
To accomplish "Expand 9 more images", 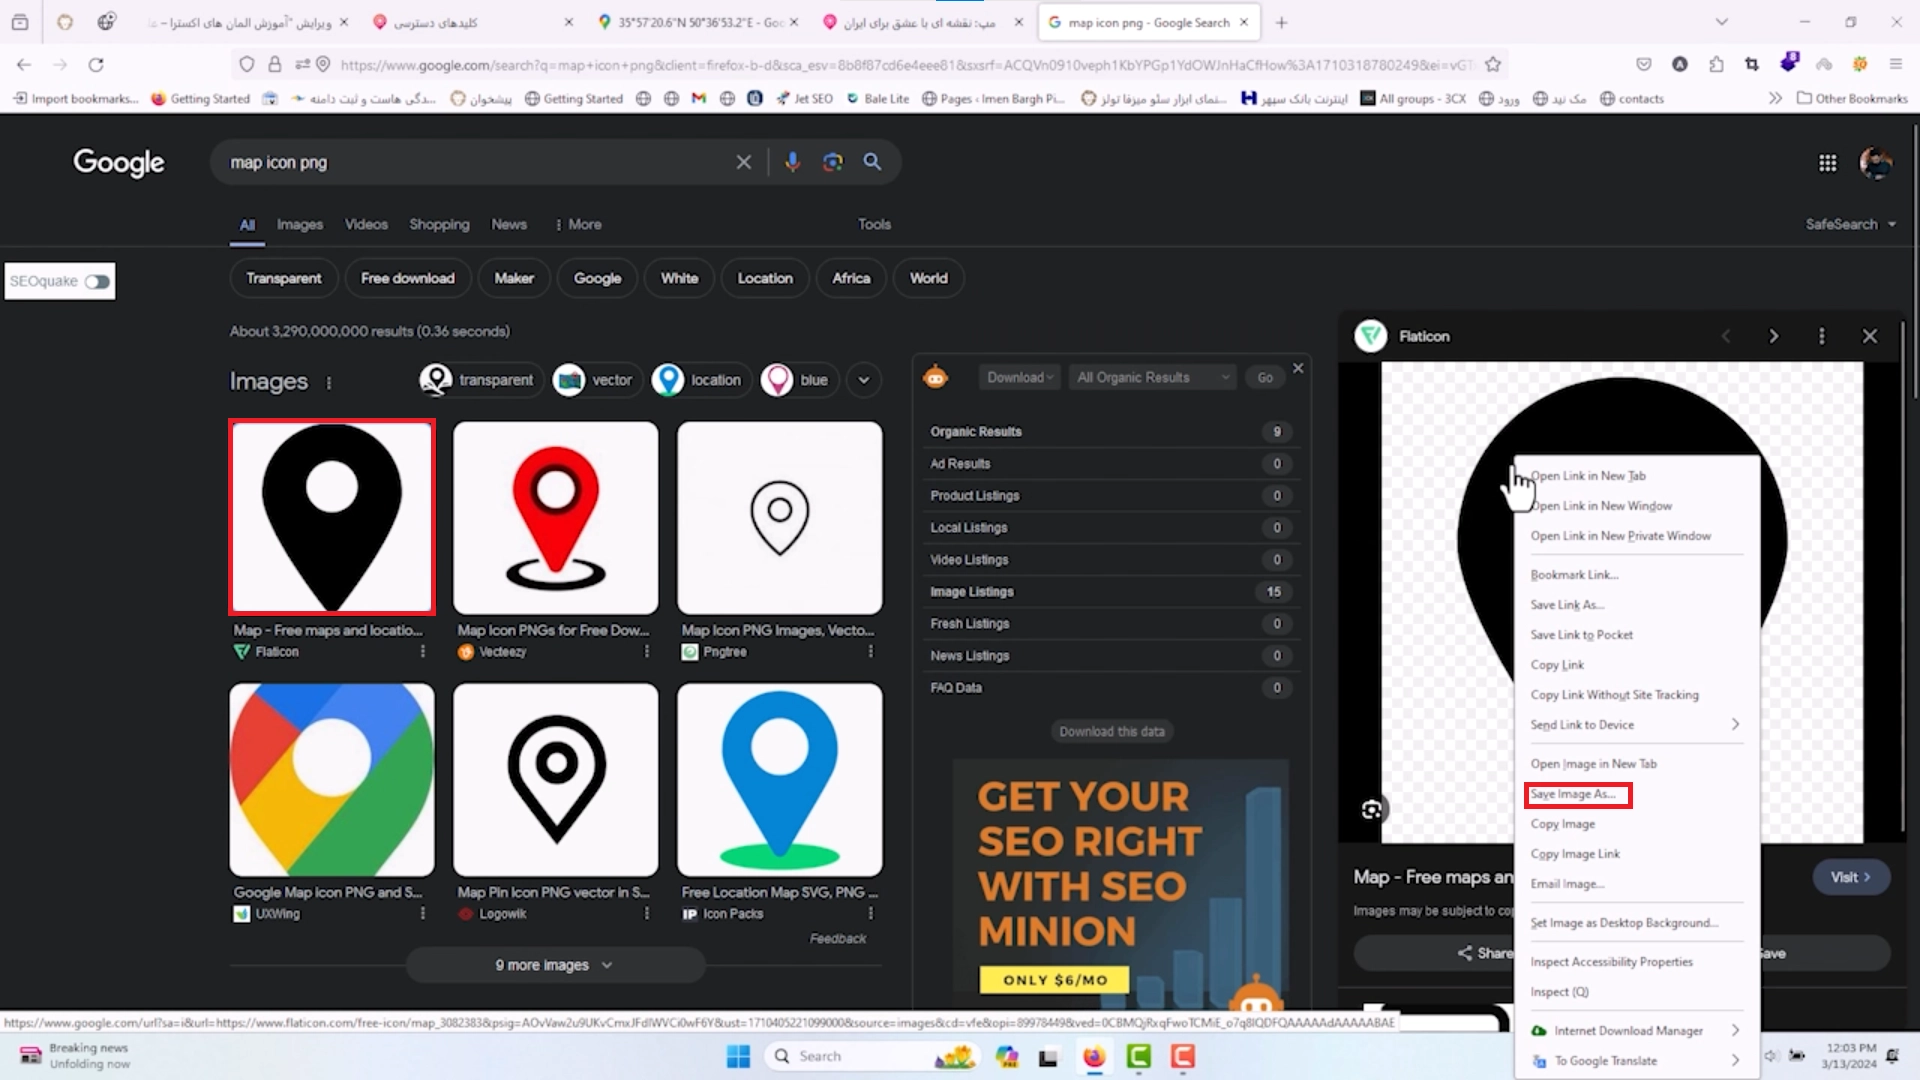I will click(x=555, y=965).
